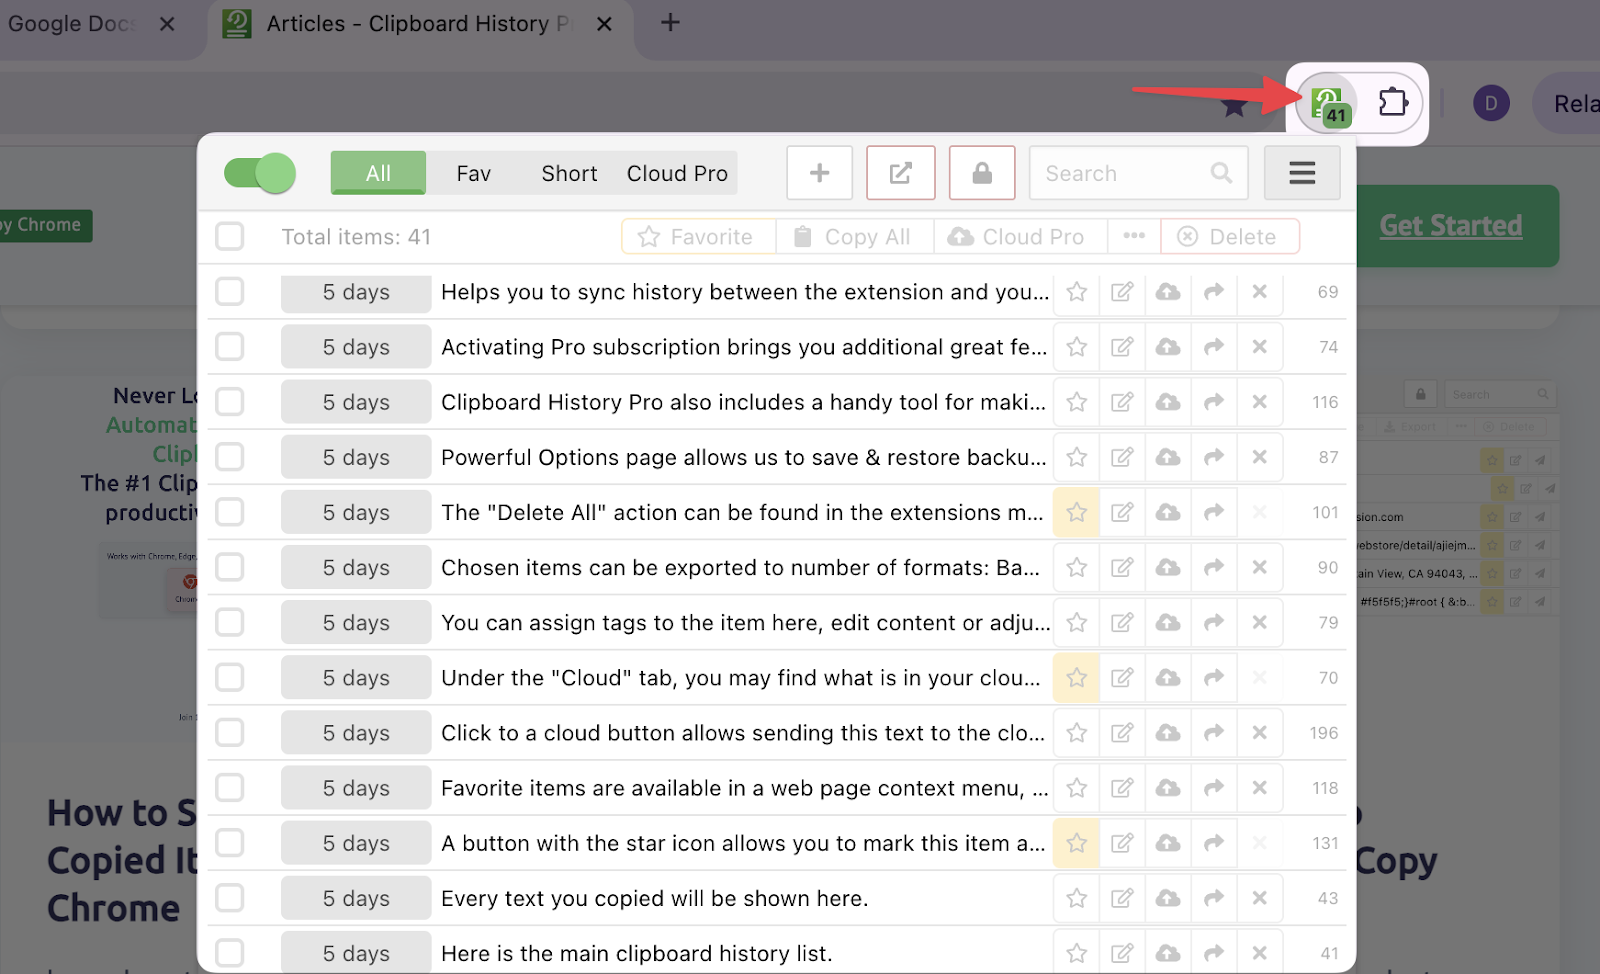This screenshot has height=974, width=1600.
Task: Select the Articles - Clipboard History browser tab
Action: tap(420, 24)
